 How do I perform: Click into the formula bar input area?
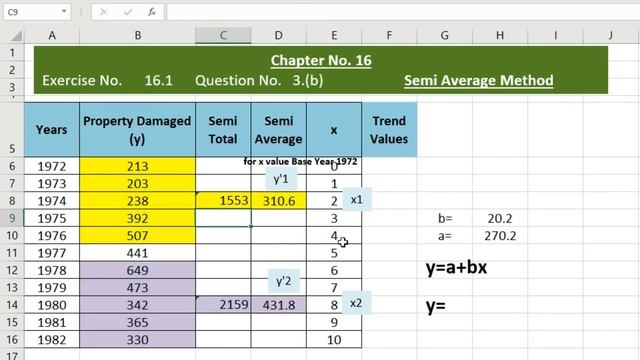click(x=403, y=12)
